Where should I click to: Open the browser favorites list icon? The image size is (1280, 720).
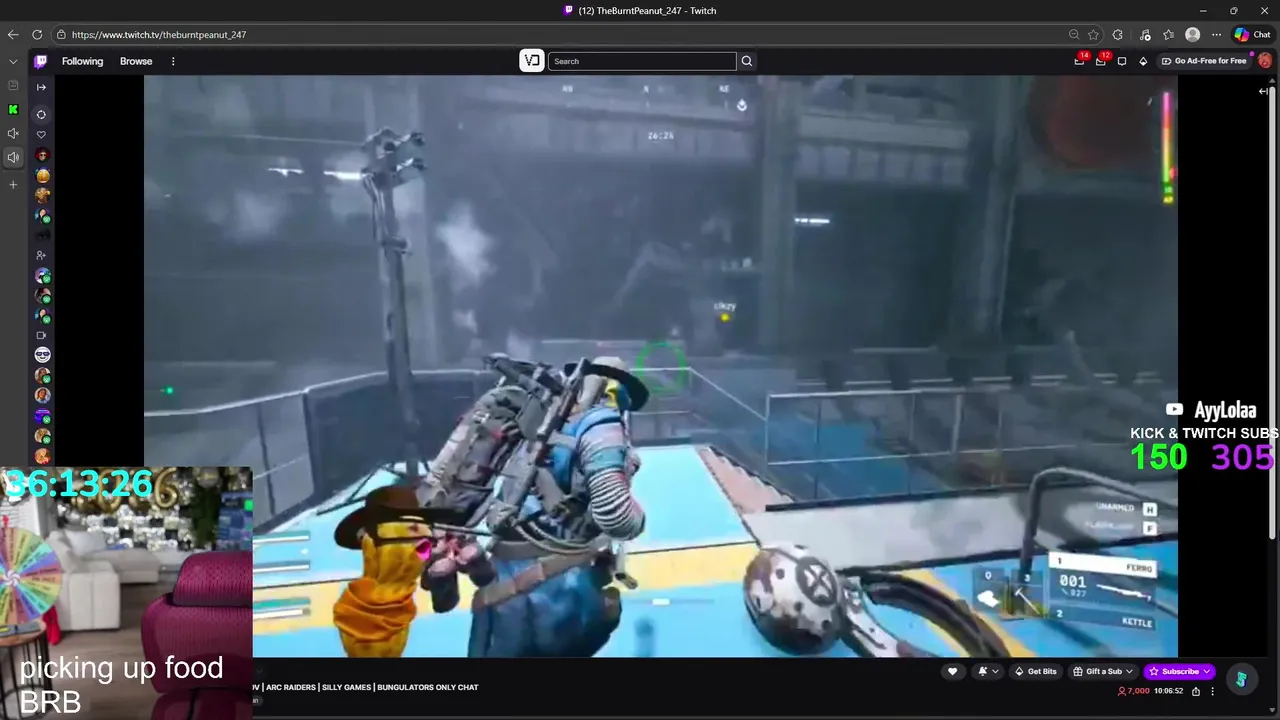coord(1168,34)
